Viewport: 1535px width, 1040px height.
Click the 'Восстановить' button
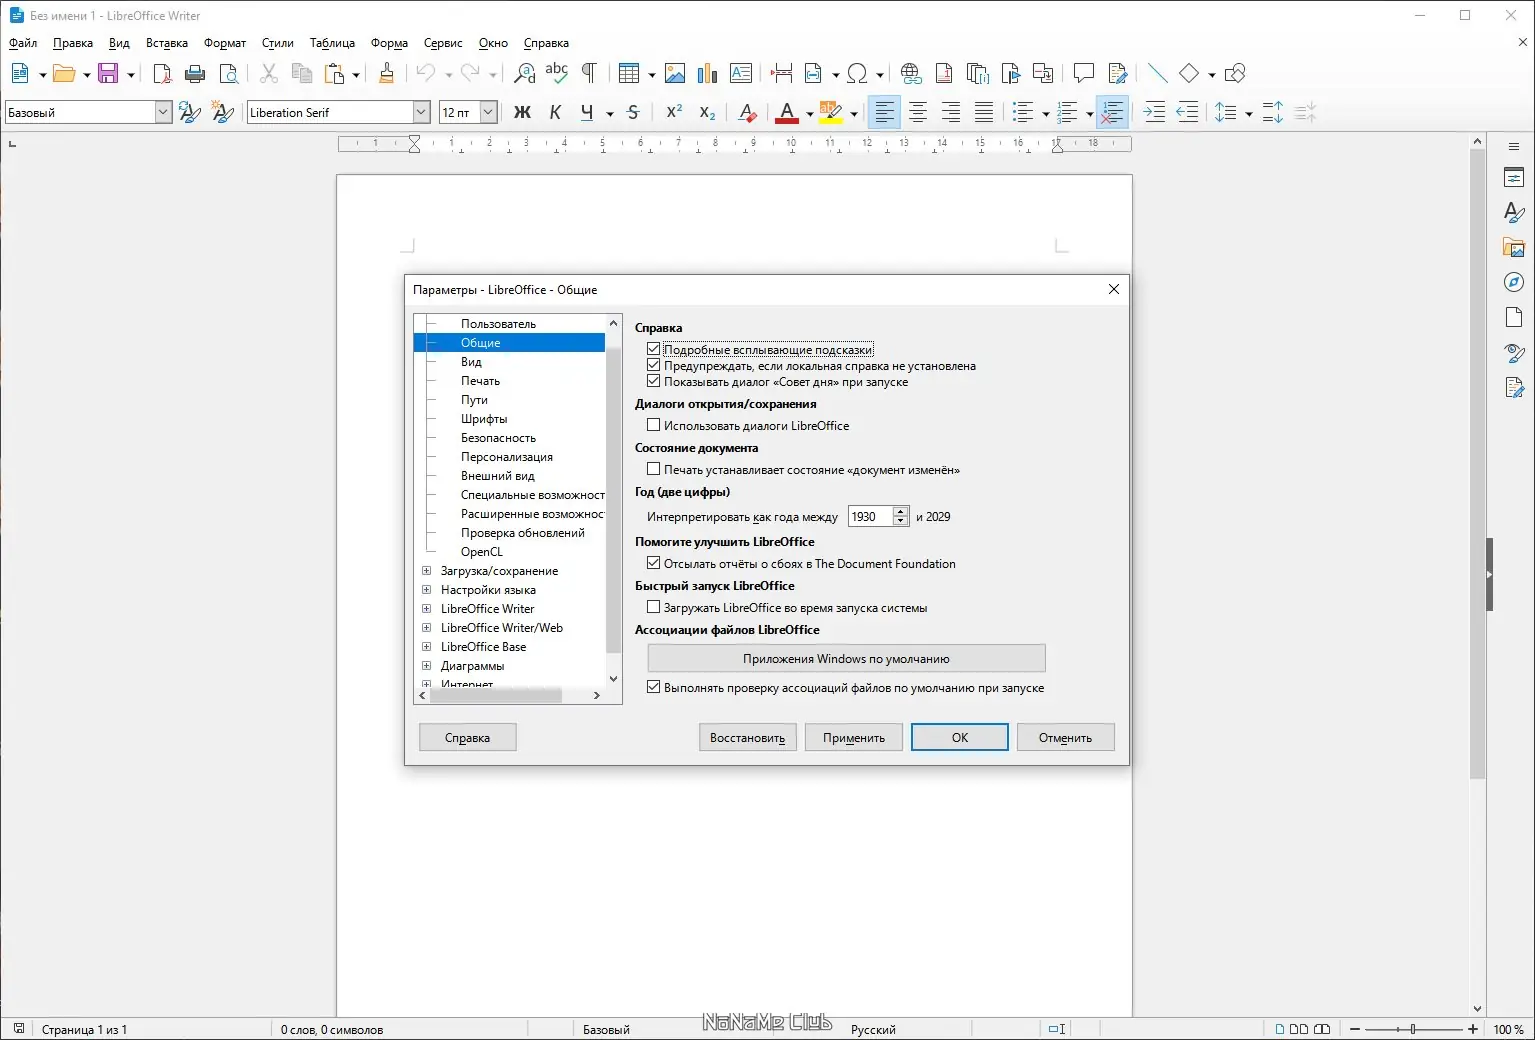748,738
